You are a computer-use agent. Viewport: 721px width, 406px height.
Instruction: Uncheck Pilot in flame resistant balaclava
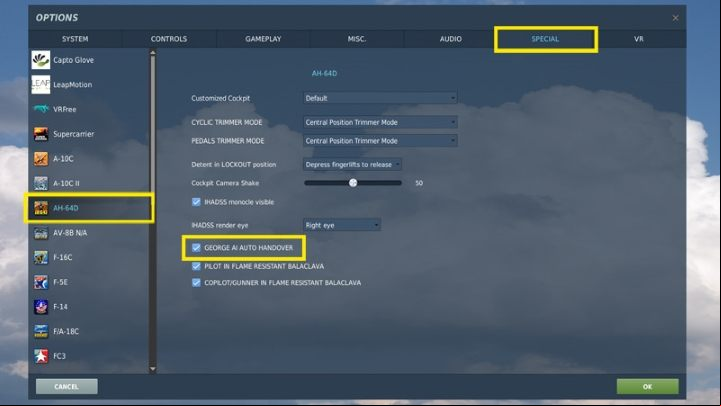[x=196, y=266]
